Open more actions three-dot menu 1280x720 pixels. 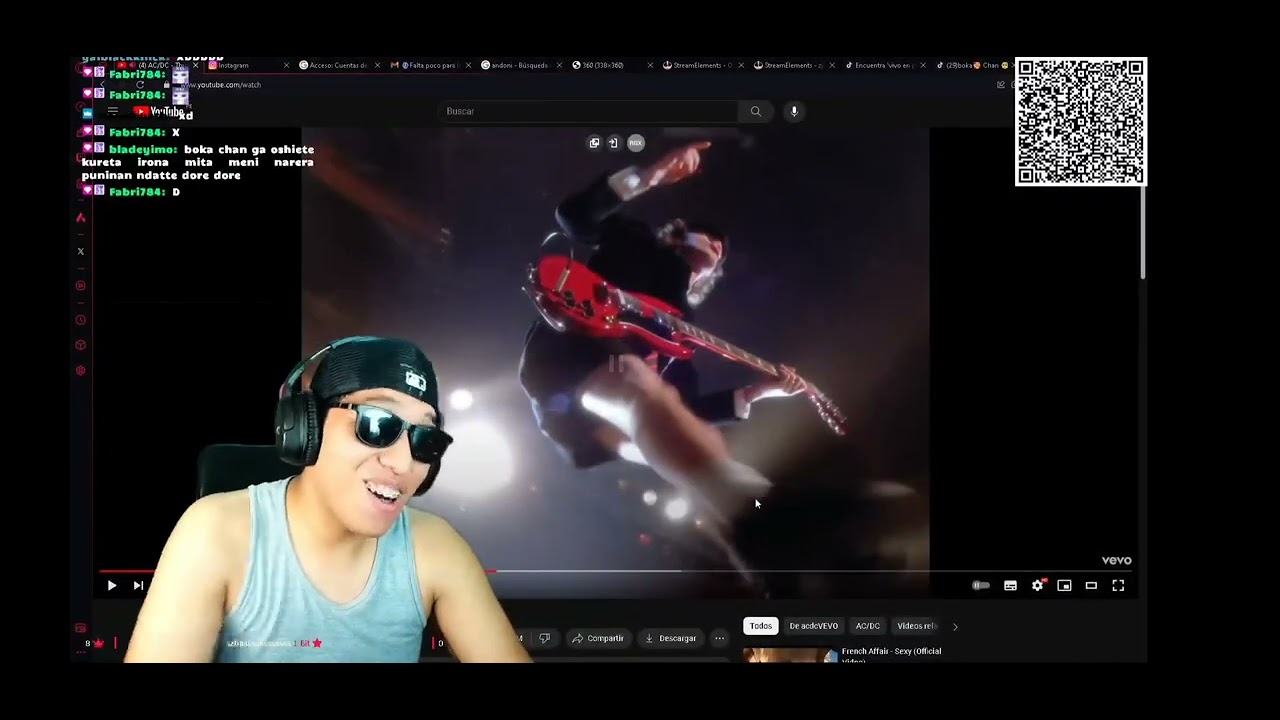coord(719,638)
